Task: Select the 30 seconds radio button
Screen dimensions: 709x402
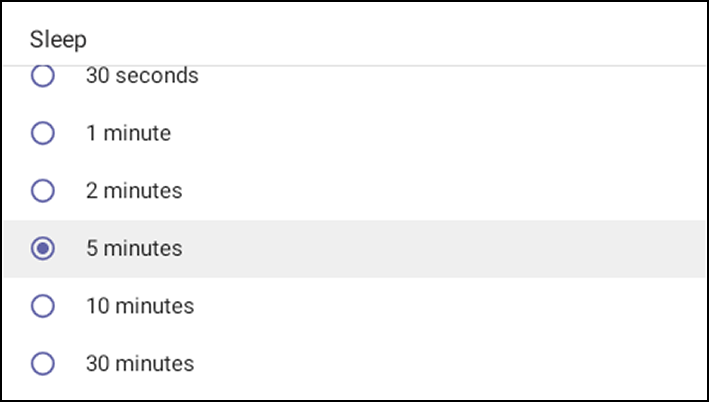Action: point(43,76)
